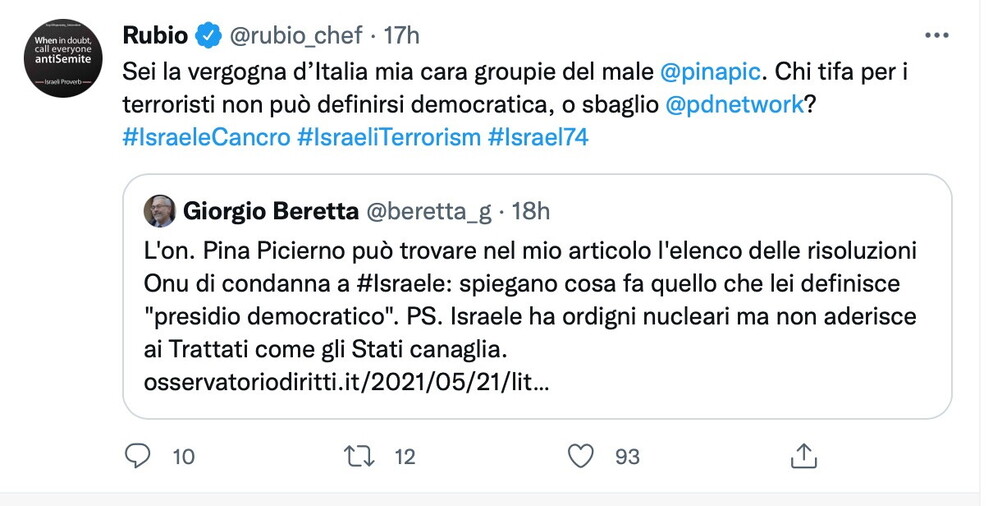Click the Rubio display name

155,36
